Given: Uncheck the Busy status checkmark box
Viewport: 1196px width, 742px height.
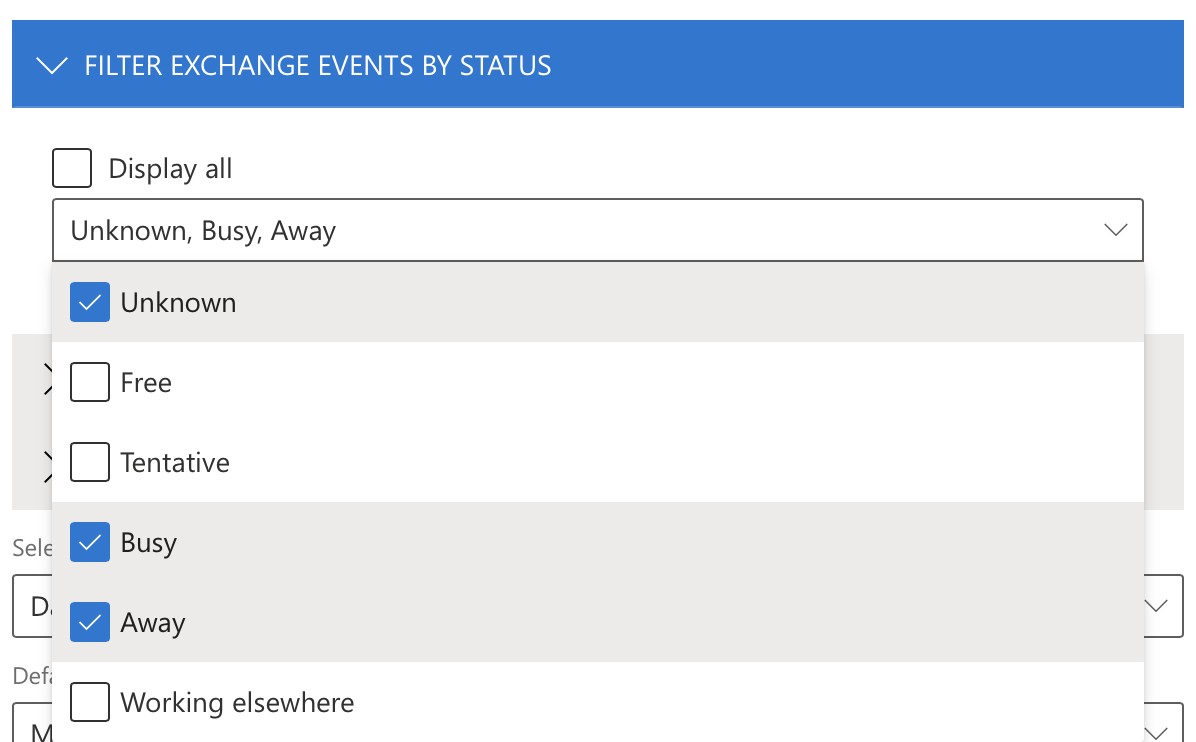Looking at the screenshot, I should [90, 542].
